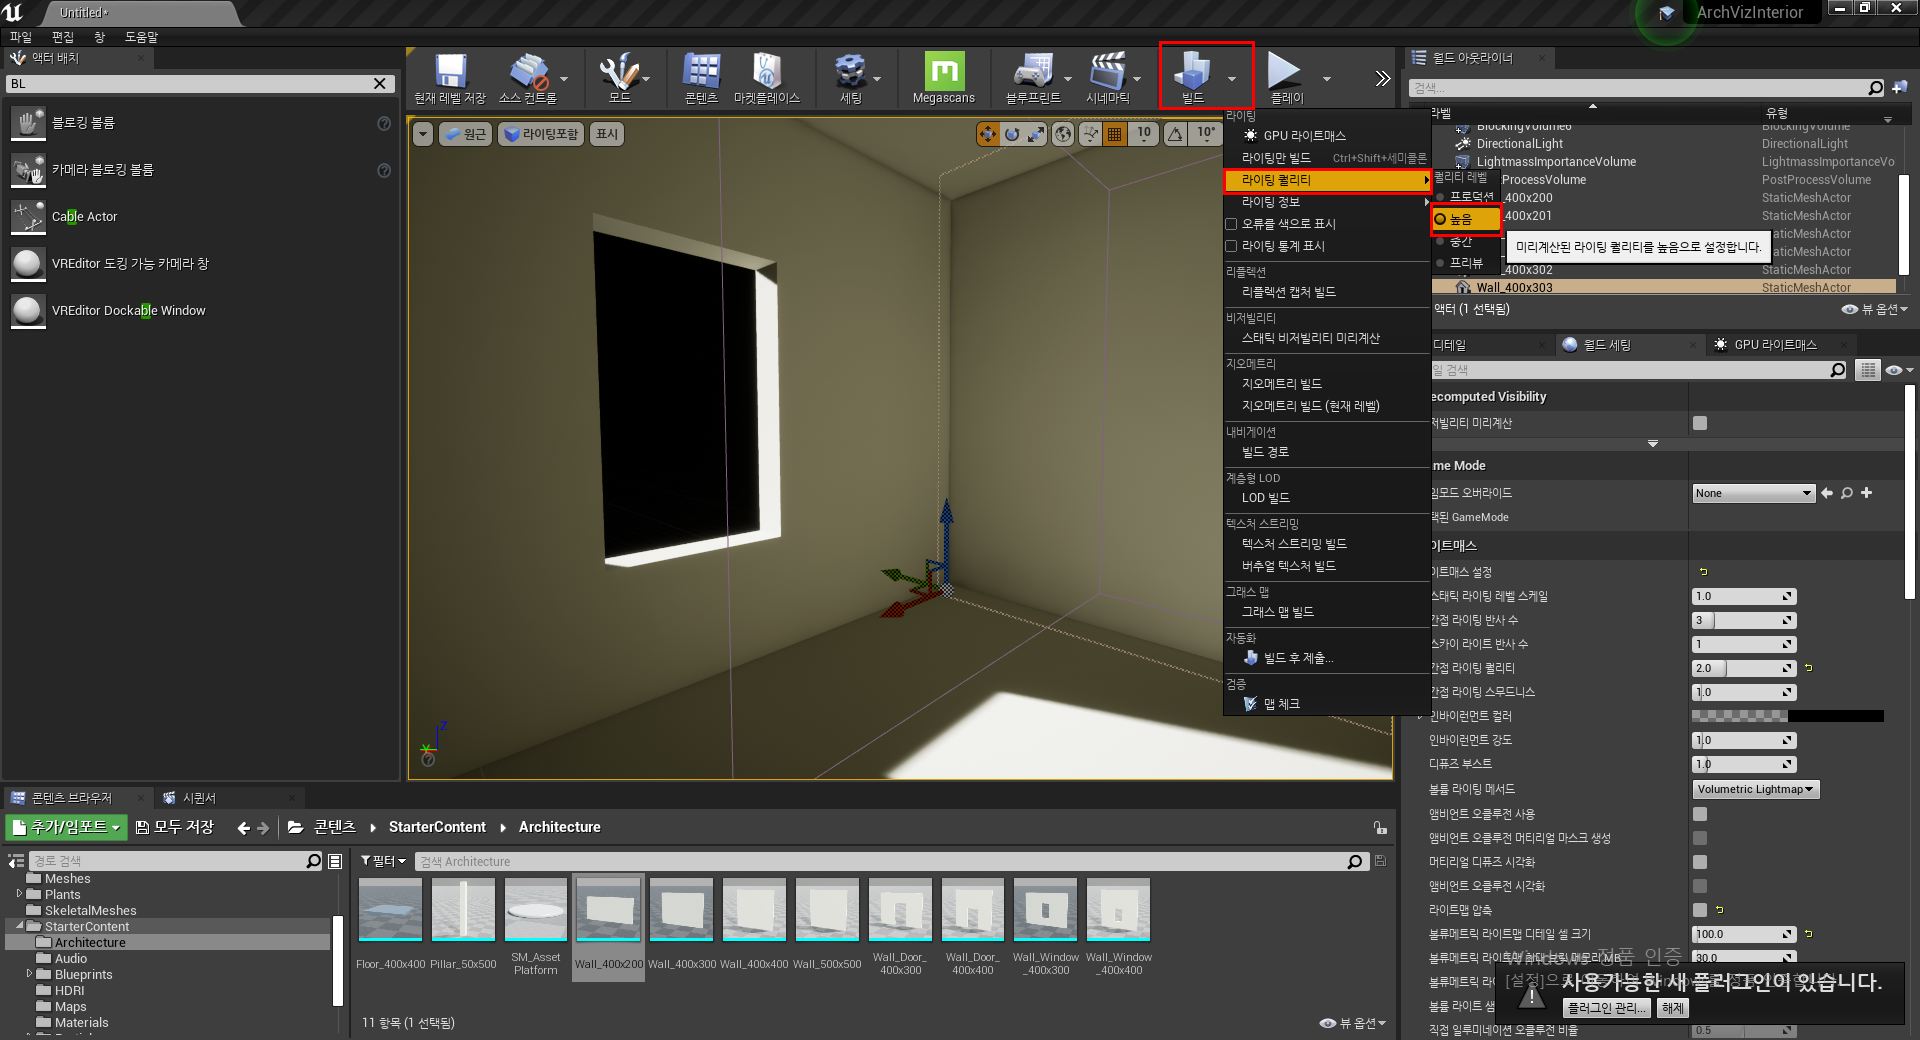This screenshot has height=1040, width=1920.
Task: Select the translate gizmo mode in viewport
Action: point(988,134)
